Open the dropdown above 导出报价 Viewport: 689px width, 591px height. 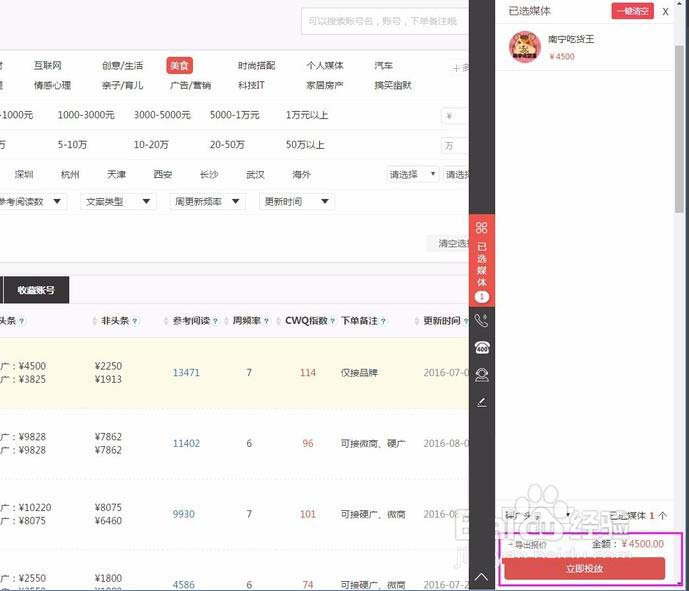pyautogui.click(x=537, y=515)
